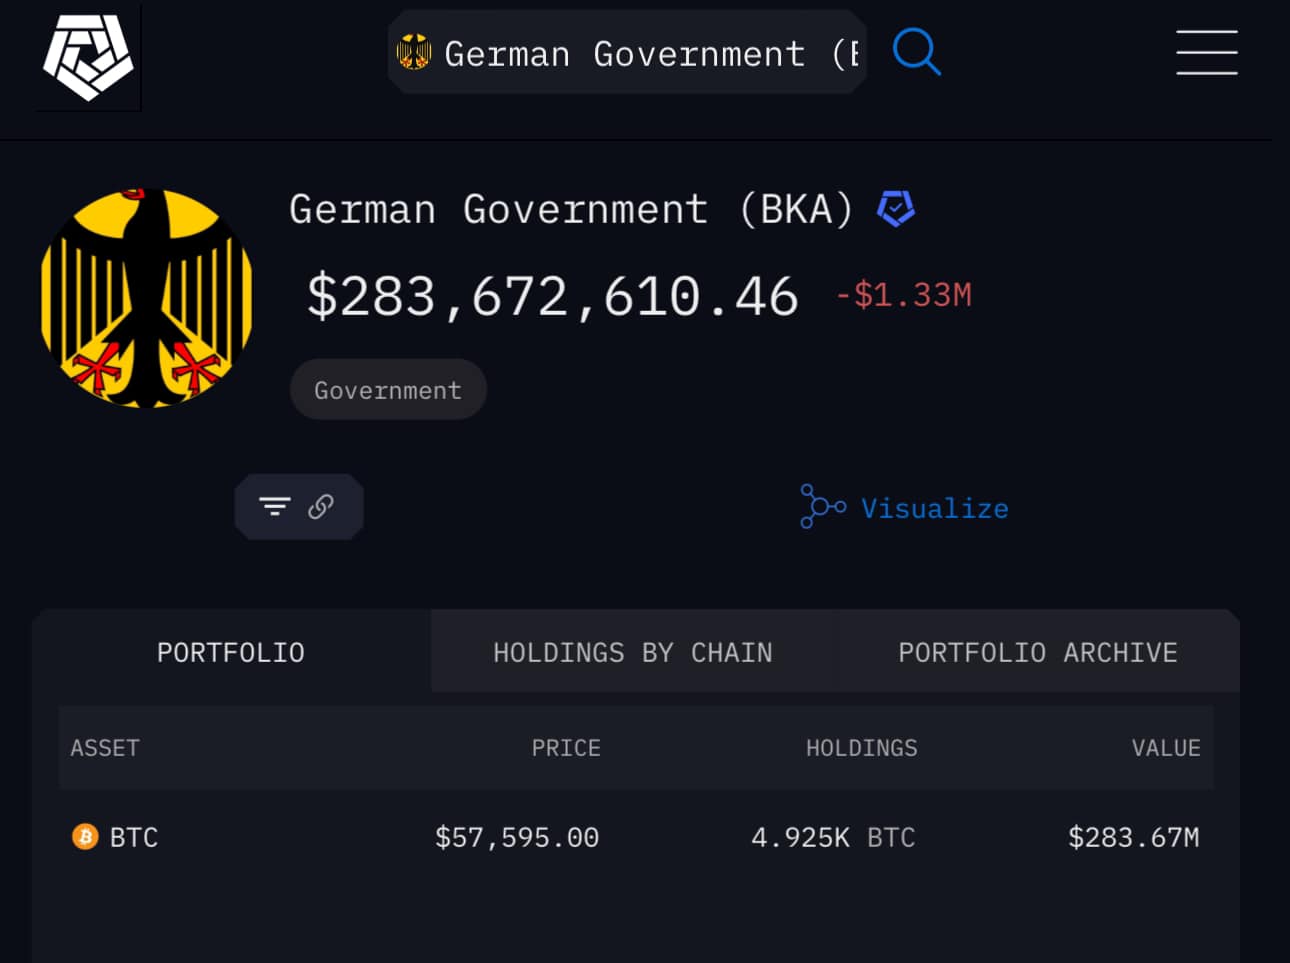Select the Portfolio tab
Screen dimensions: 1290x963
[x=231, y=653]
